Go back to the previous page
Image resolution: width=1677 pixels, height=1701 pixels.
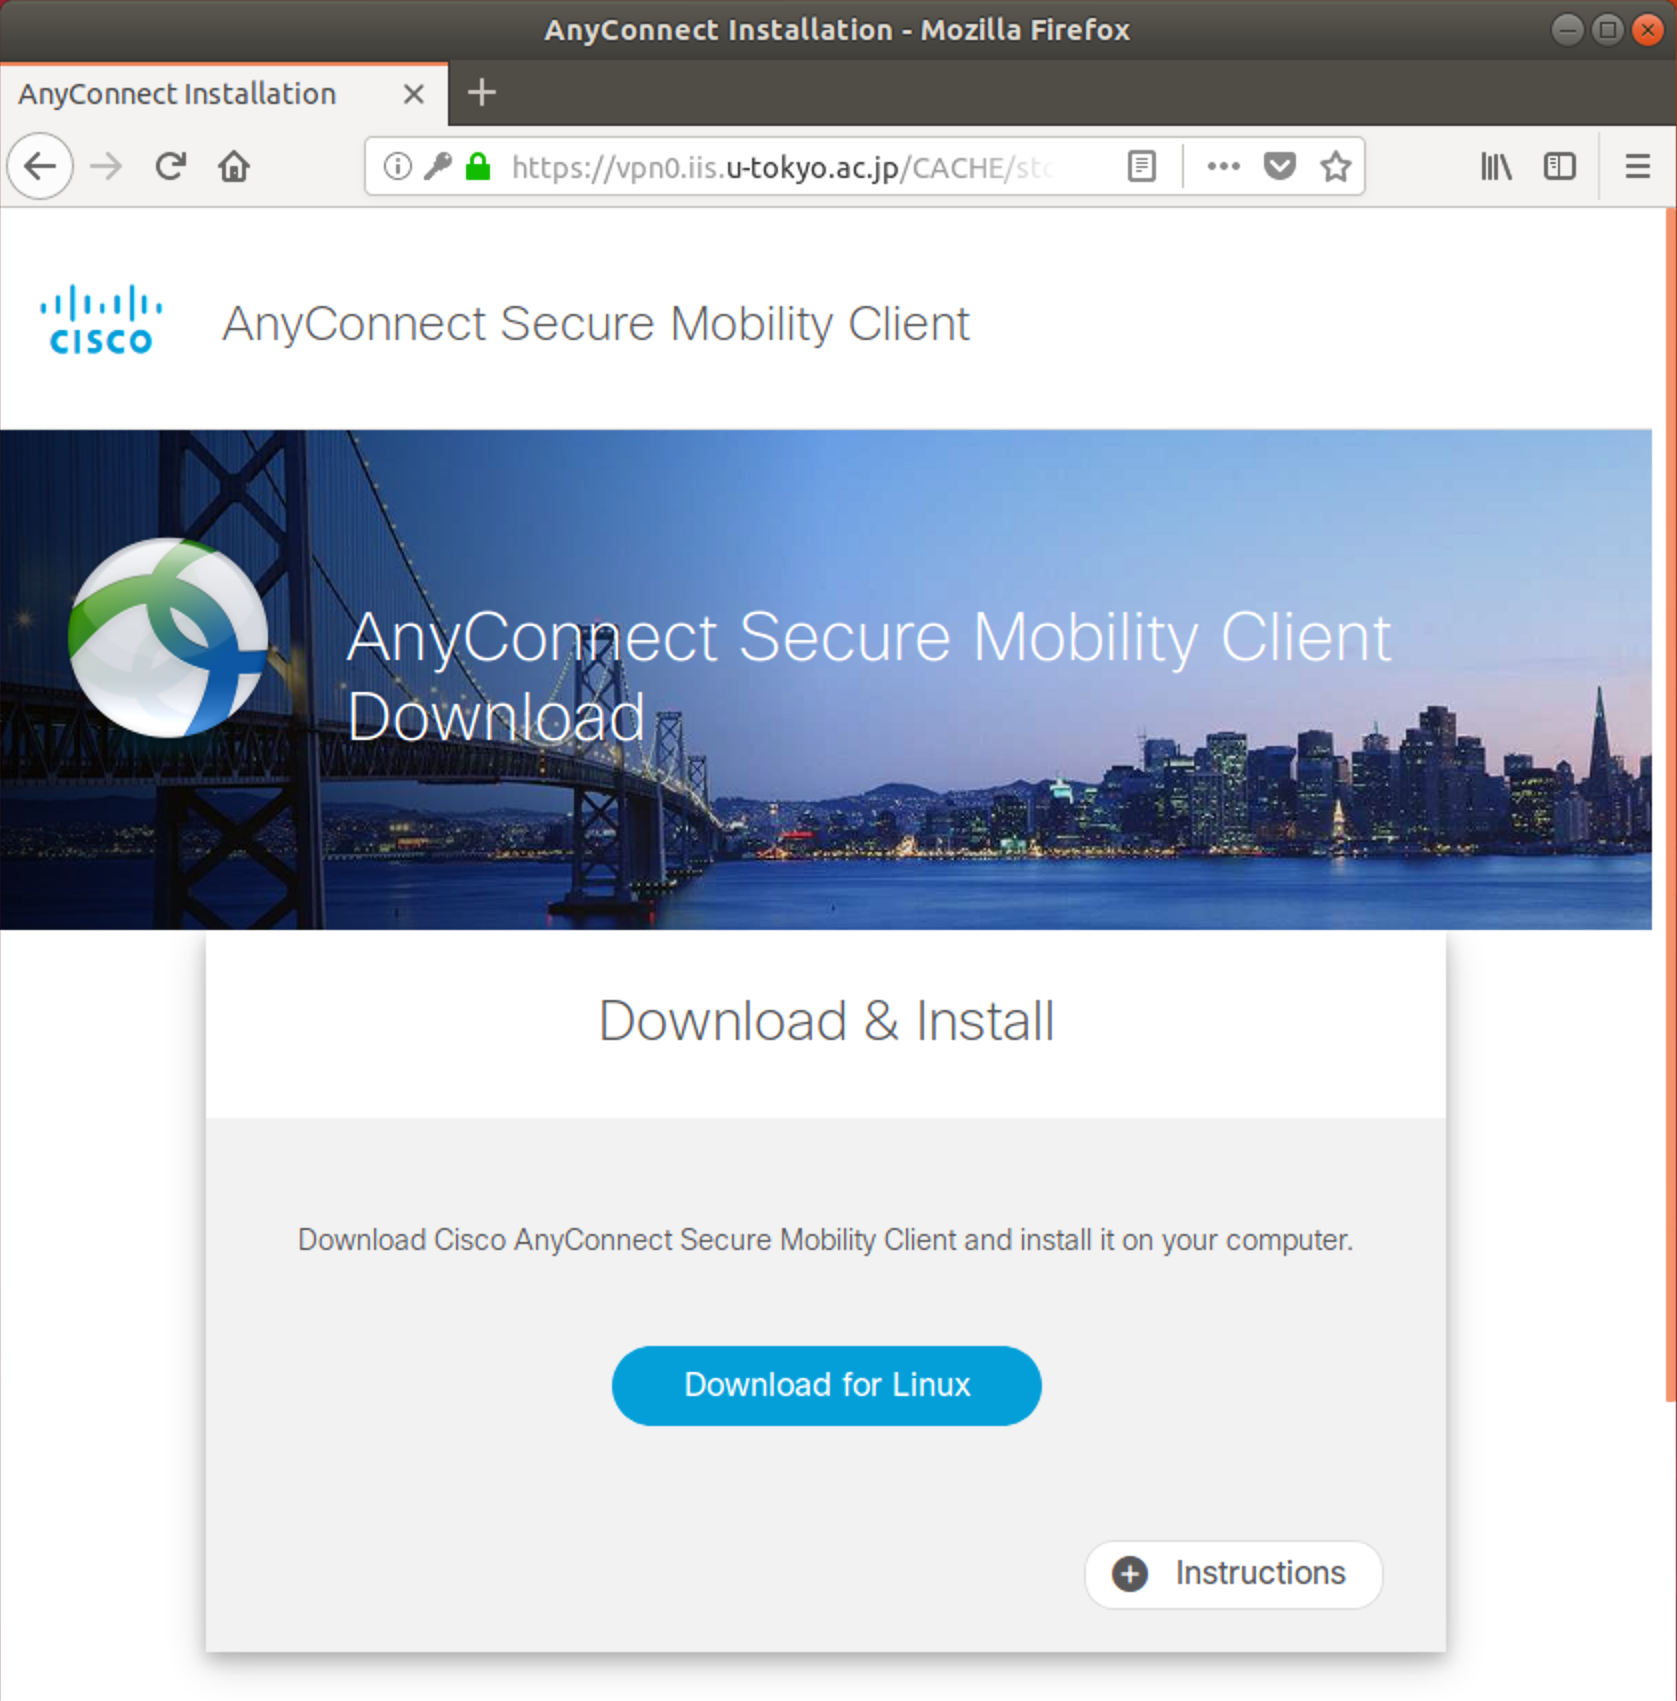coord(40,166)
